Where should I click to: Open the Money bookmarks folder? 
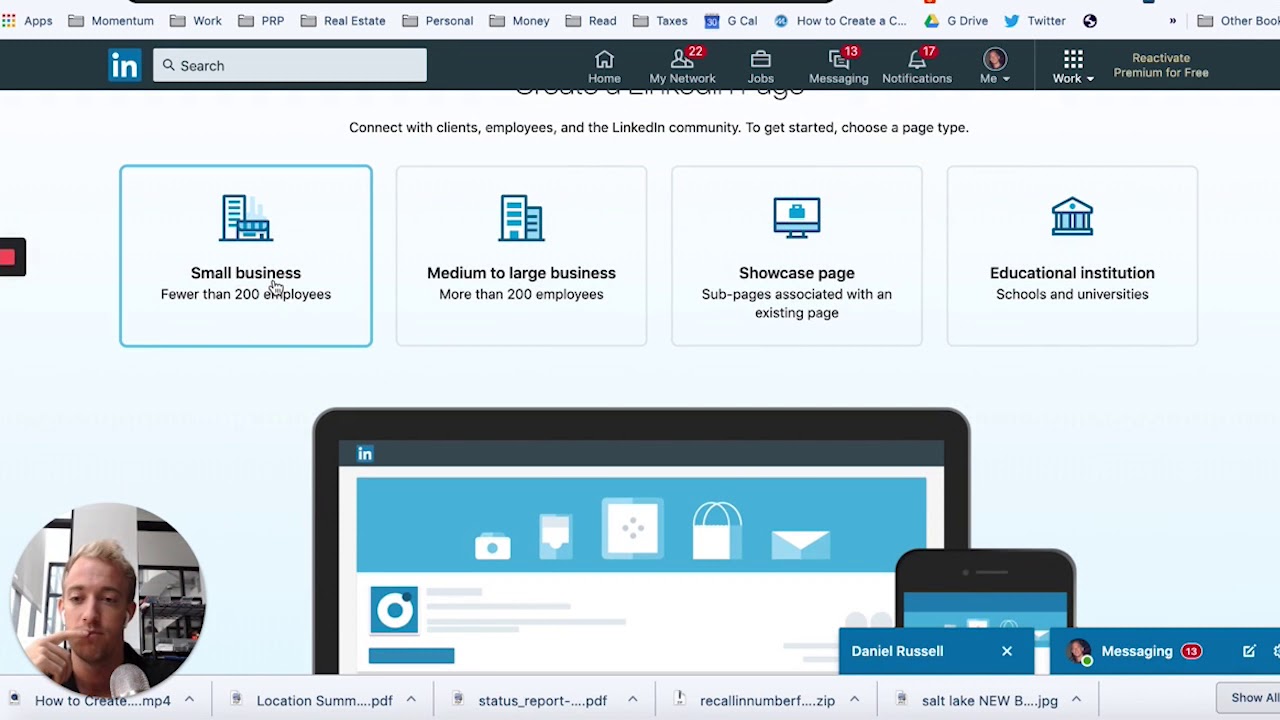(x=520, y=20)
